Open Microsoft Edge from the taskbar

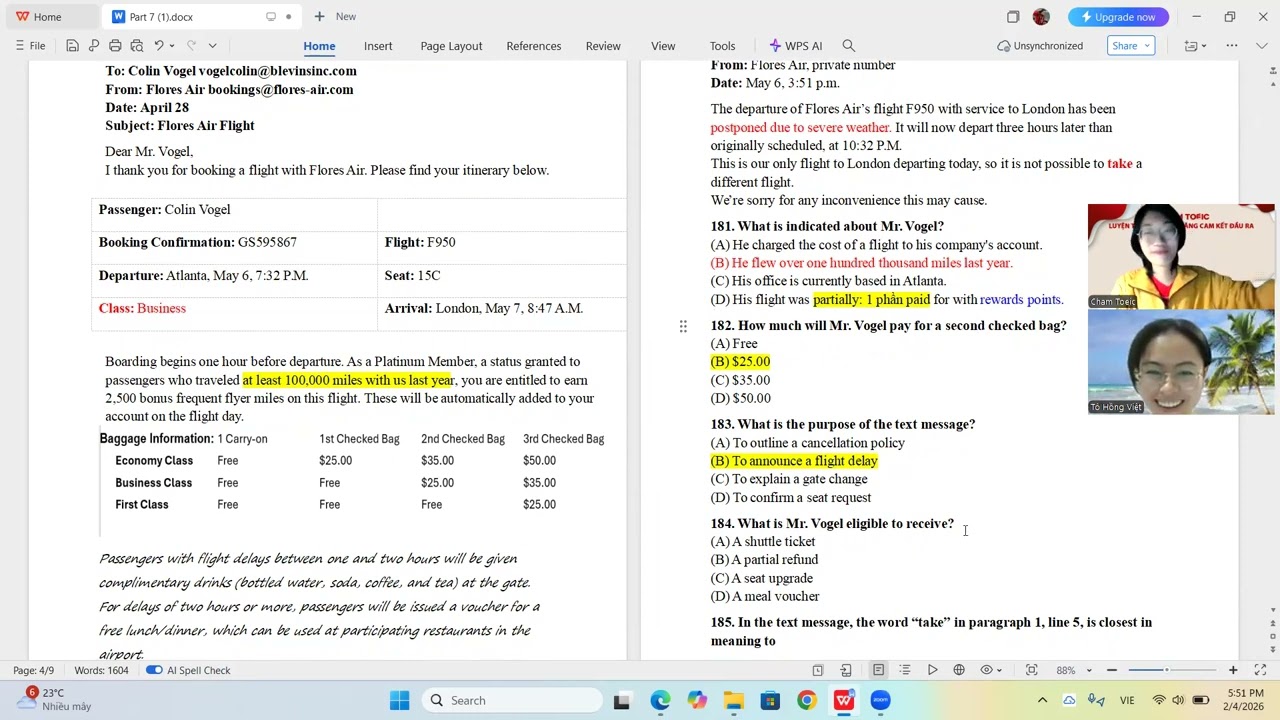(x=660, y=700)
